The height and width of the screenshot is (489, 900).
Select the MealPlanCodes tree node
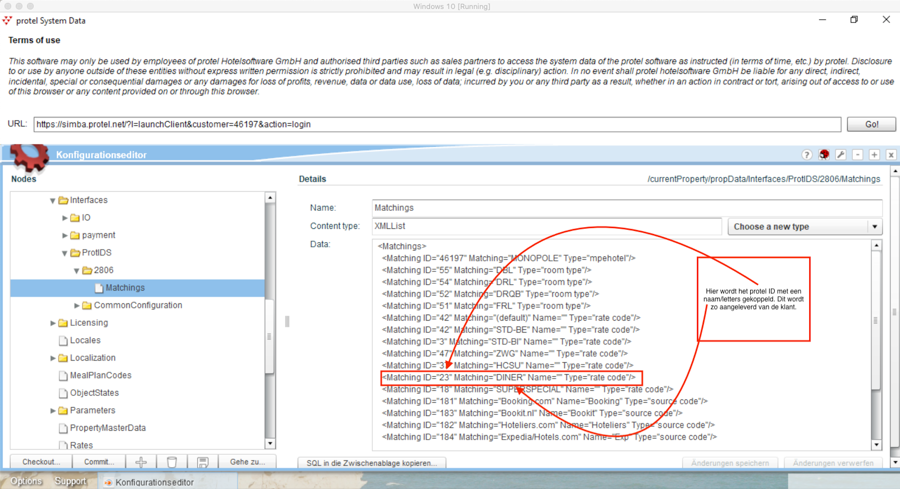[x=100, y=375]
